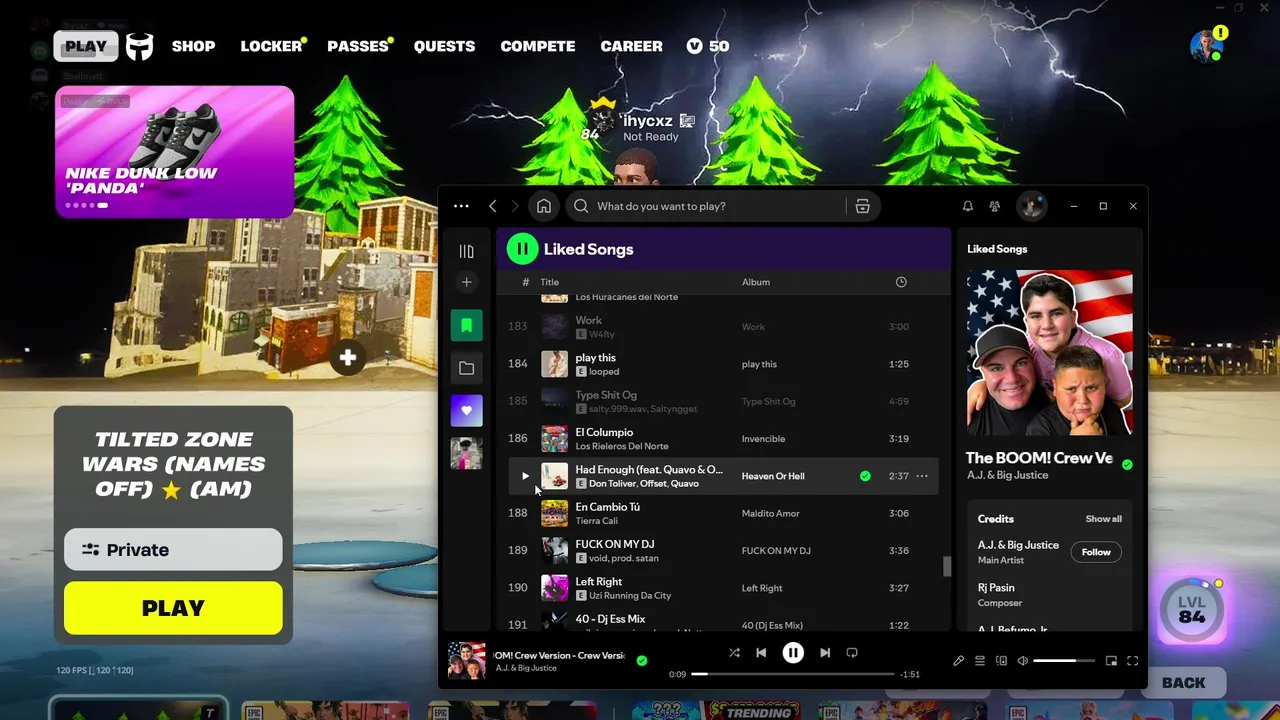Select the 'El Columpio' song row
This screenshot has width=1280, height=720.
(722, 439)
